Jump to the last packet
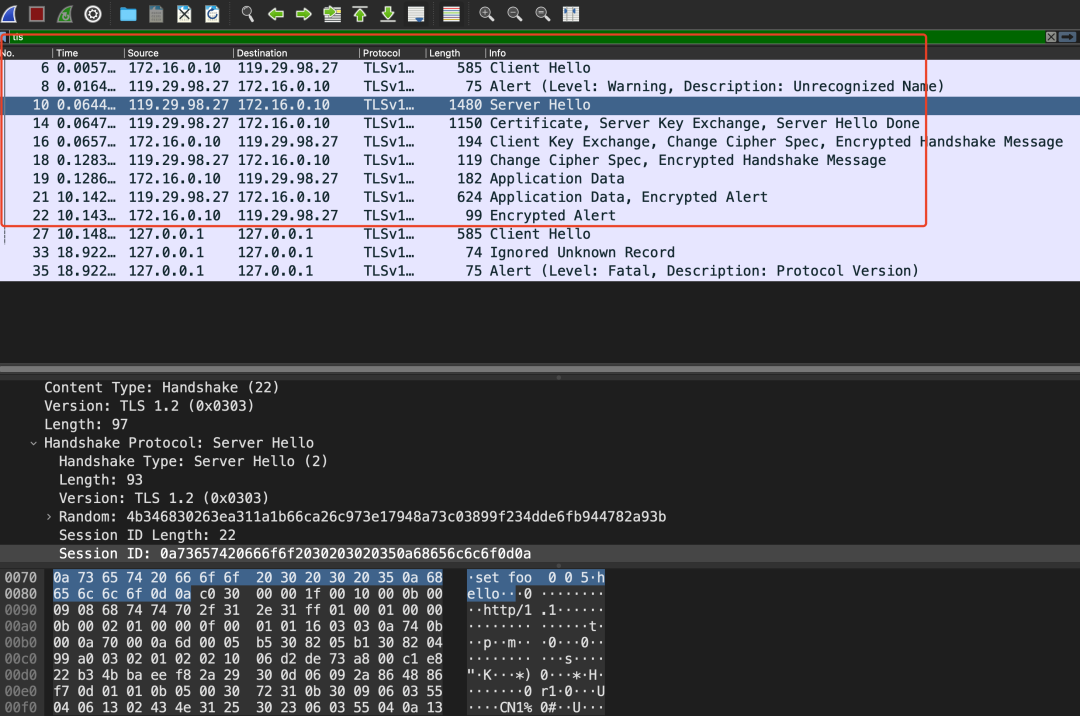This screenshot has width=1080, height=716. [x=388, y=14]
